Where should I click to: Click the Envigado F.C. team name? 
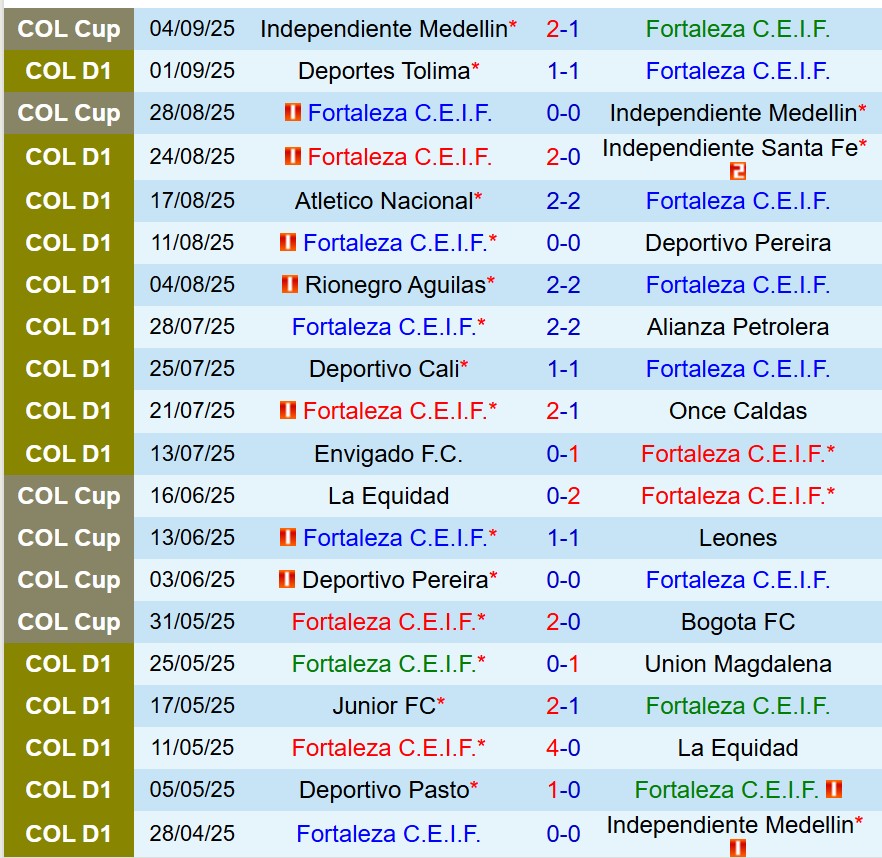(388, 454)
